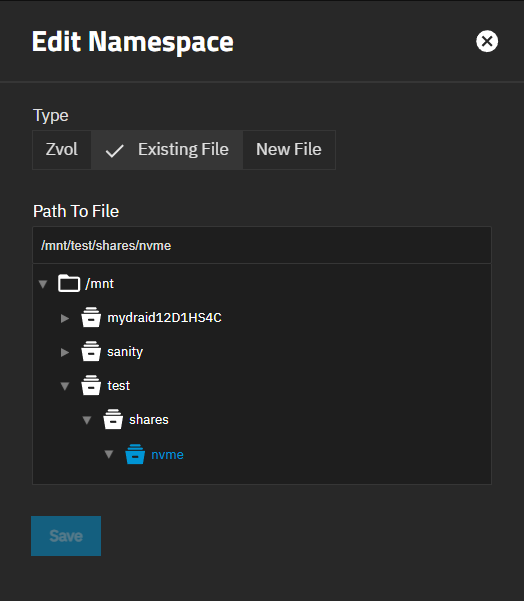The height and width of the screenshot is (601, 524).
Task: Collapse the test node arrow
Action: [65, 386]
